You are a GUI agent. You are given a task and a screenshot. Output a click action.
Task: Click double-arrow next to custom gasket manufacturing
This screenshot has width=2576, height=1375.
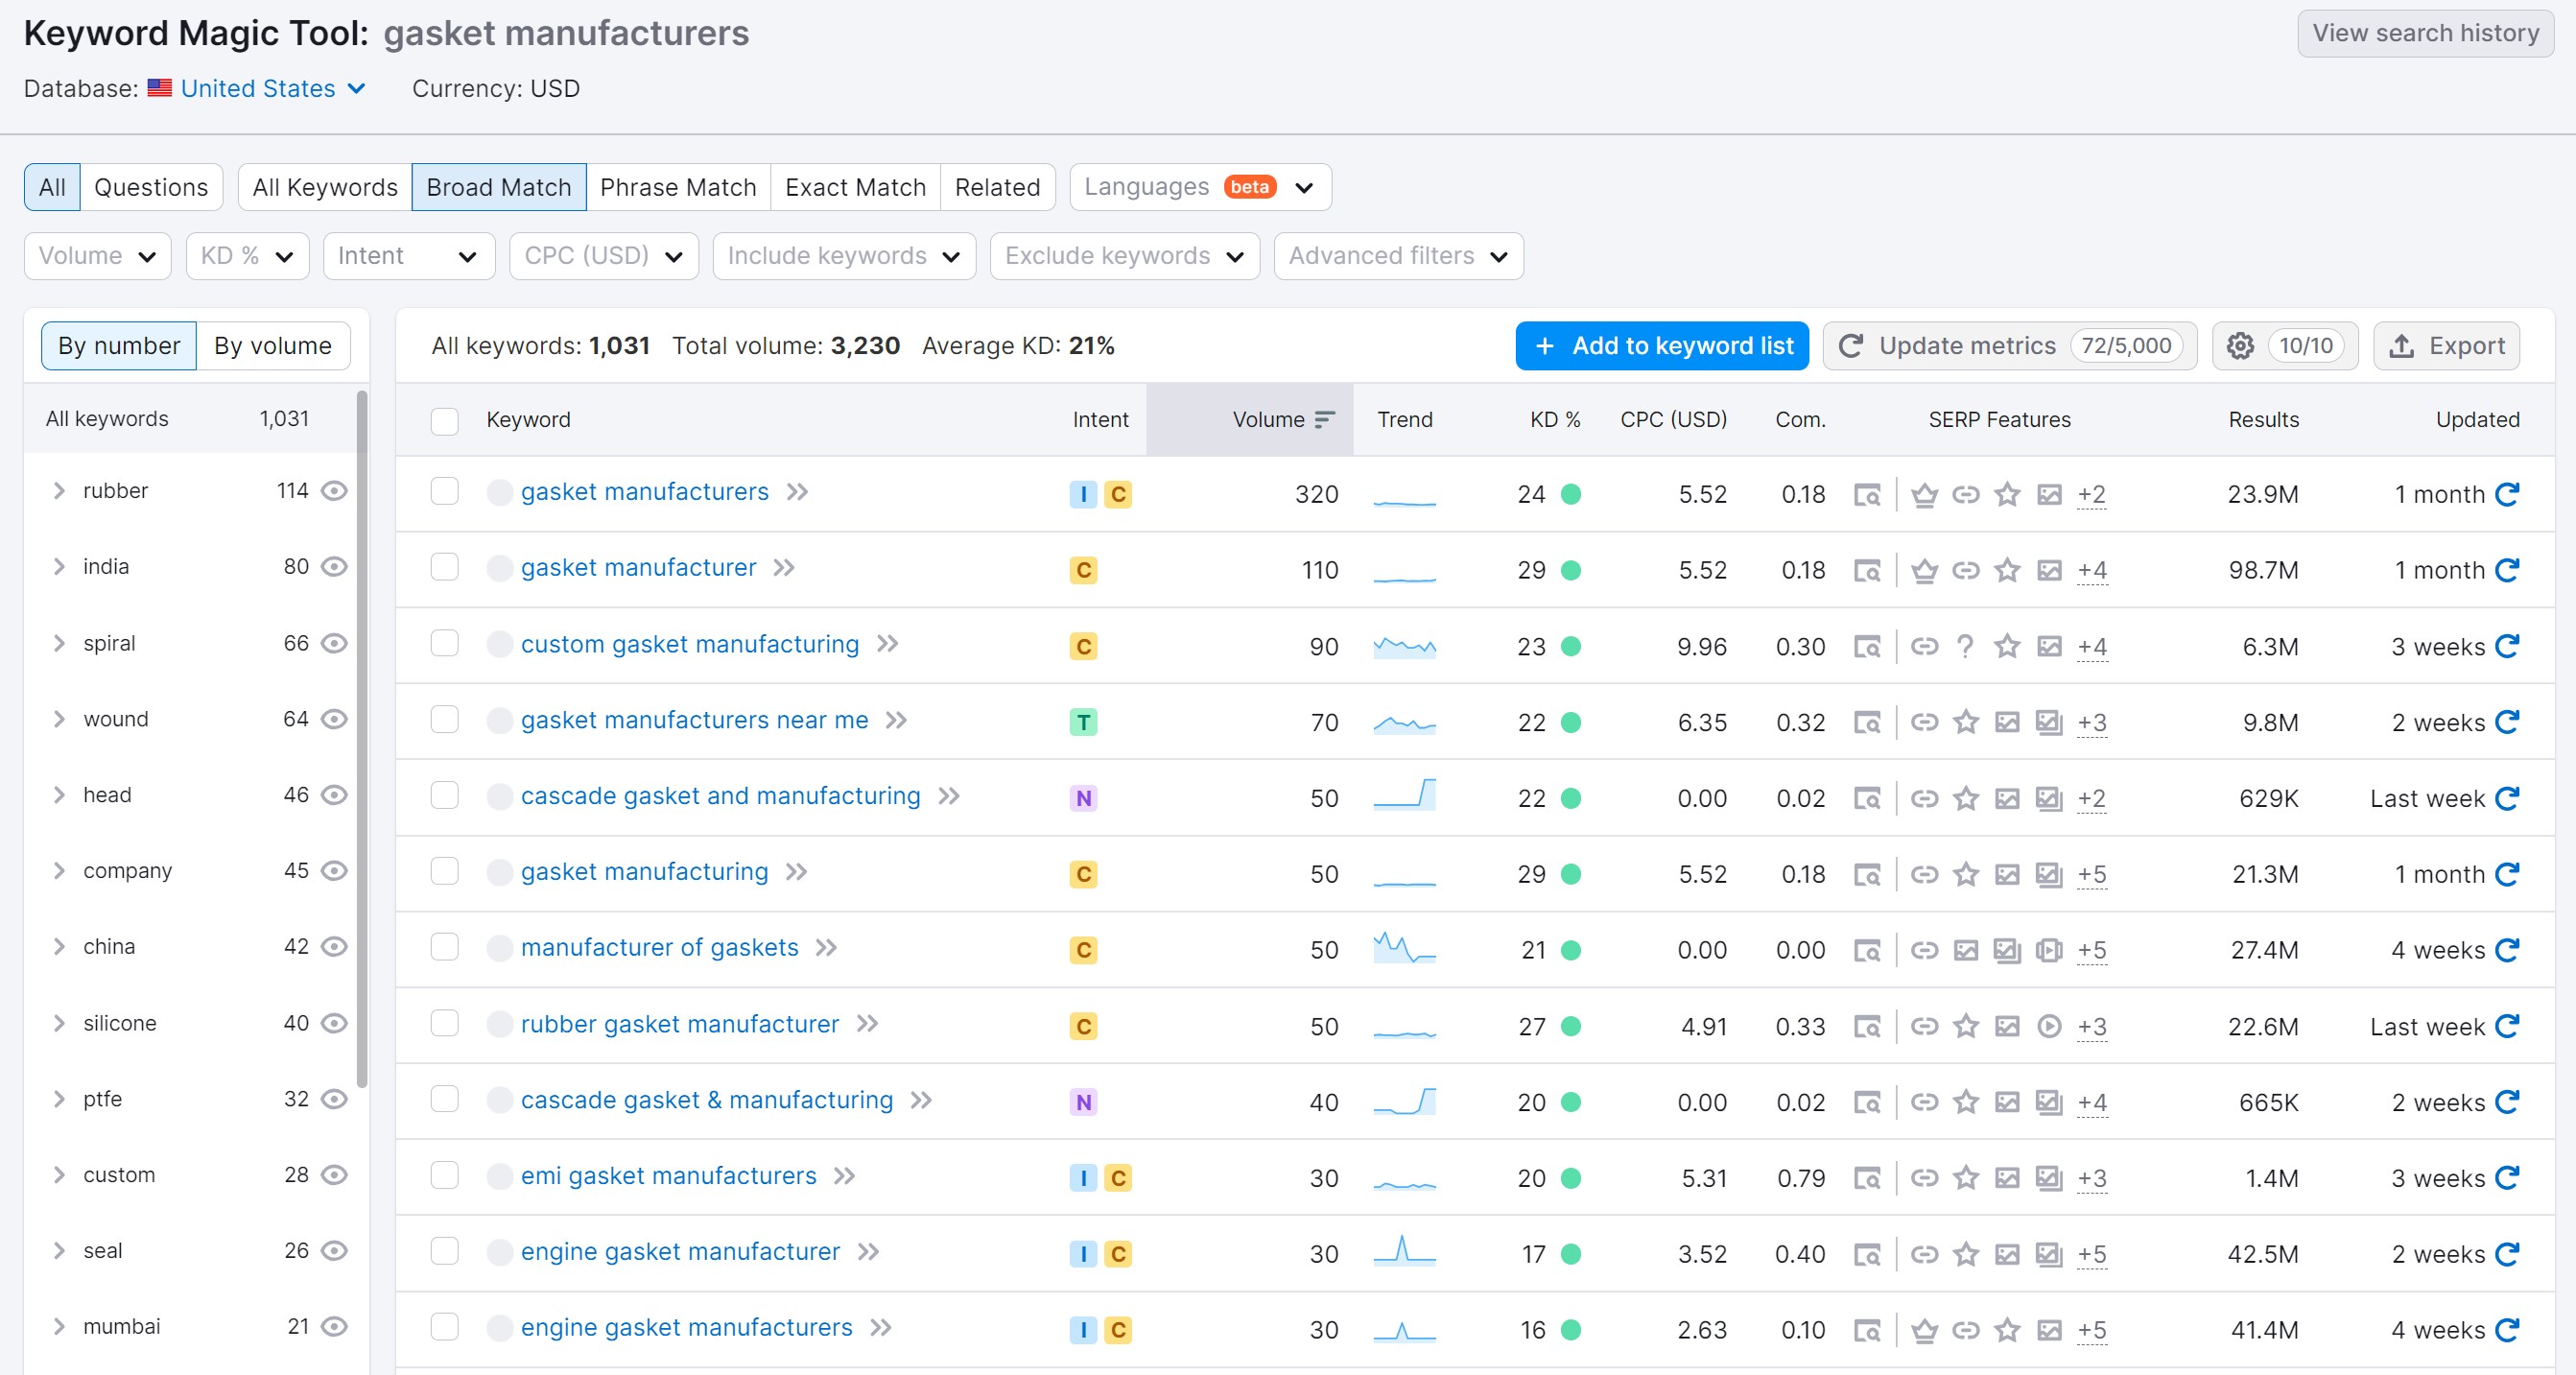point(887,644)
